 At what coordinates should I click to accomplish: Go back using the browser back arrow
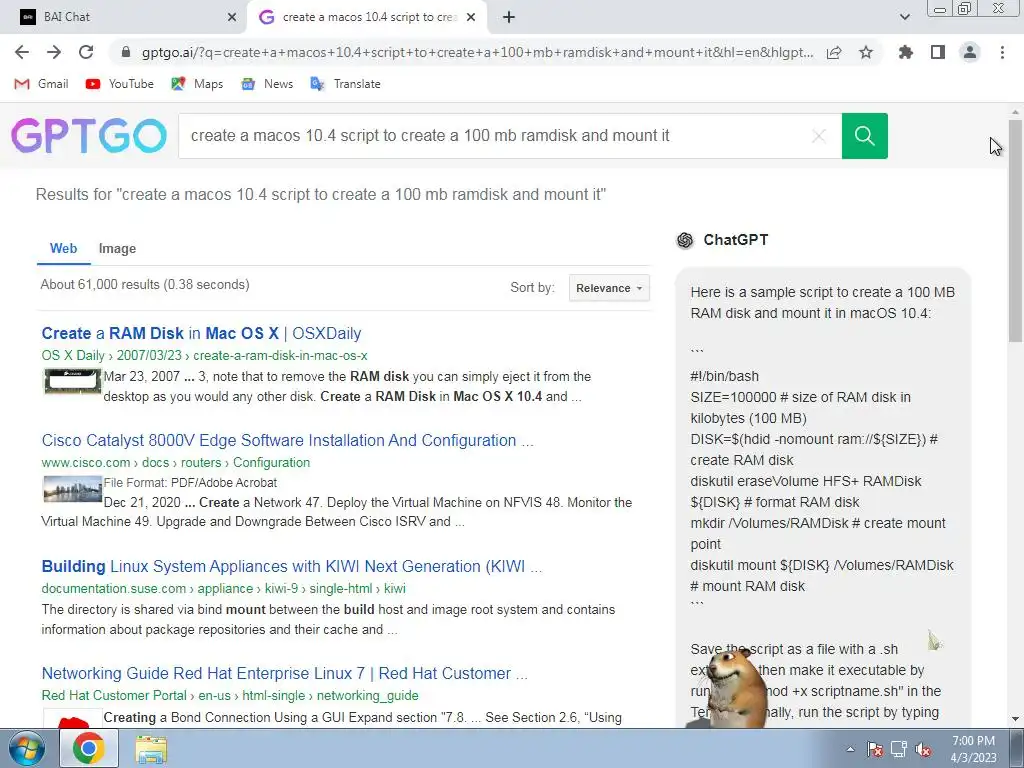pos(22,52)
